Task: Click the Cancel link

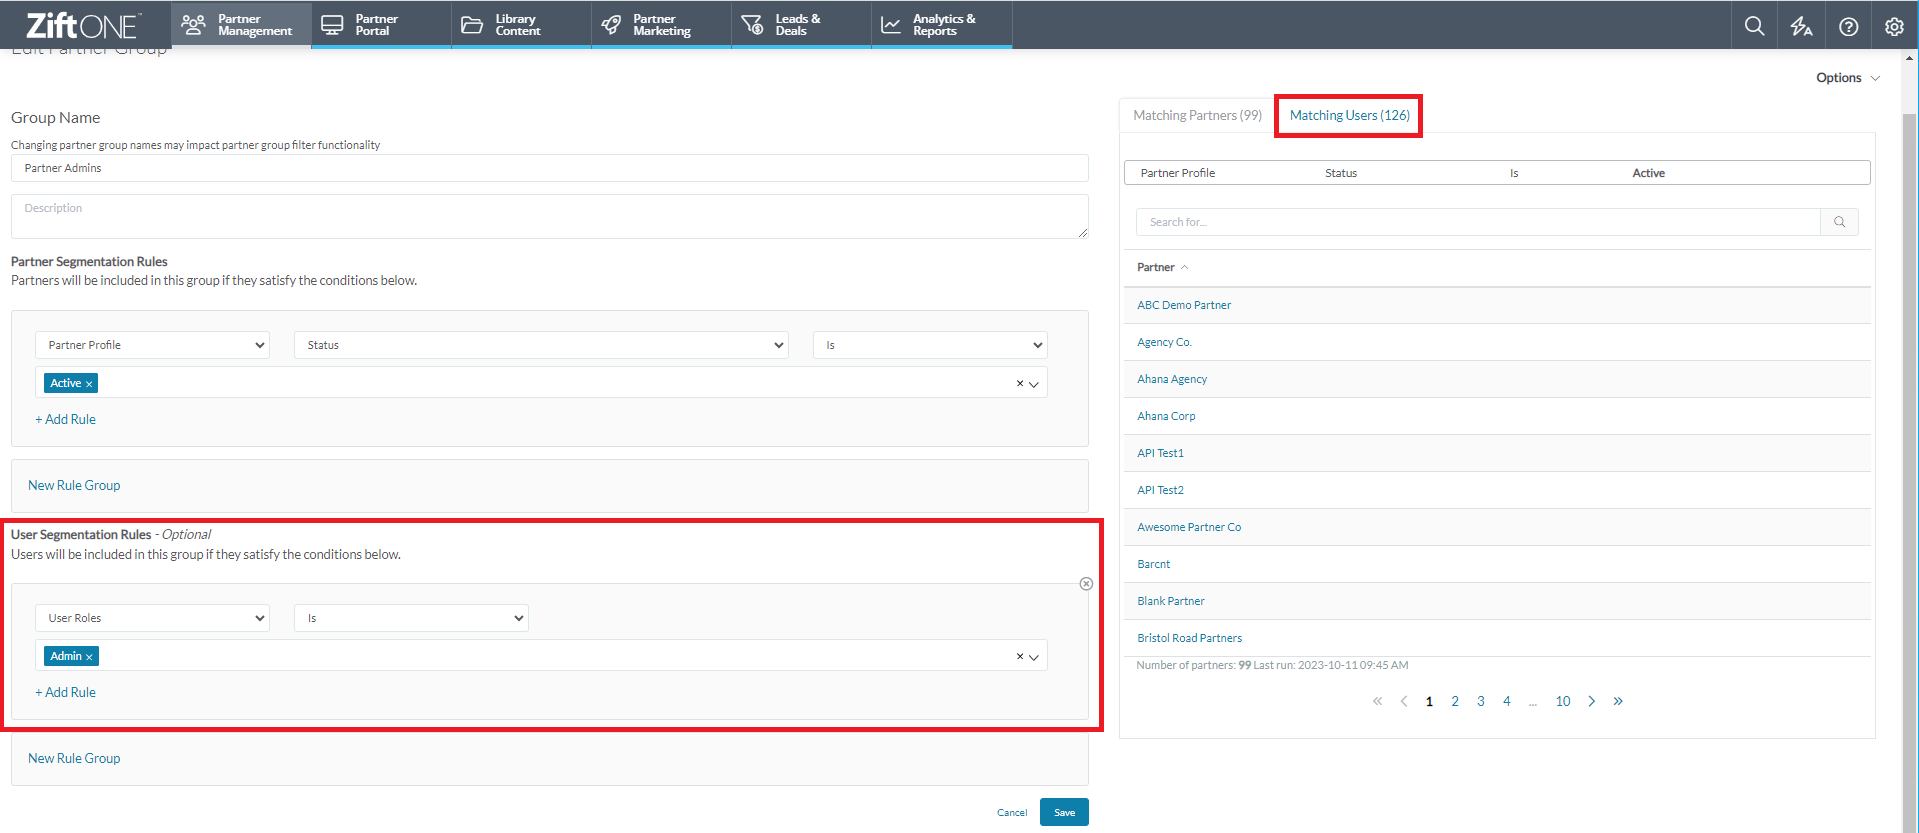Action: point(1012,813)
